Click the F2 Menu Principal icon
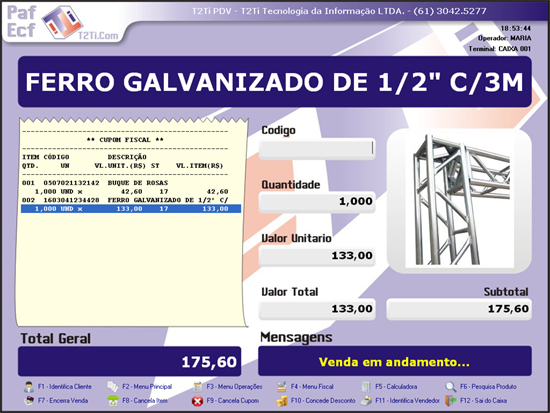The height and width of the screenshot is (413, 550). click(113, 387)
